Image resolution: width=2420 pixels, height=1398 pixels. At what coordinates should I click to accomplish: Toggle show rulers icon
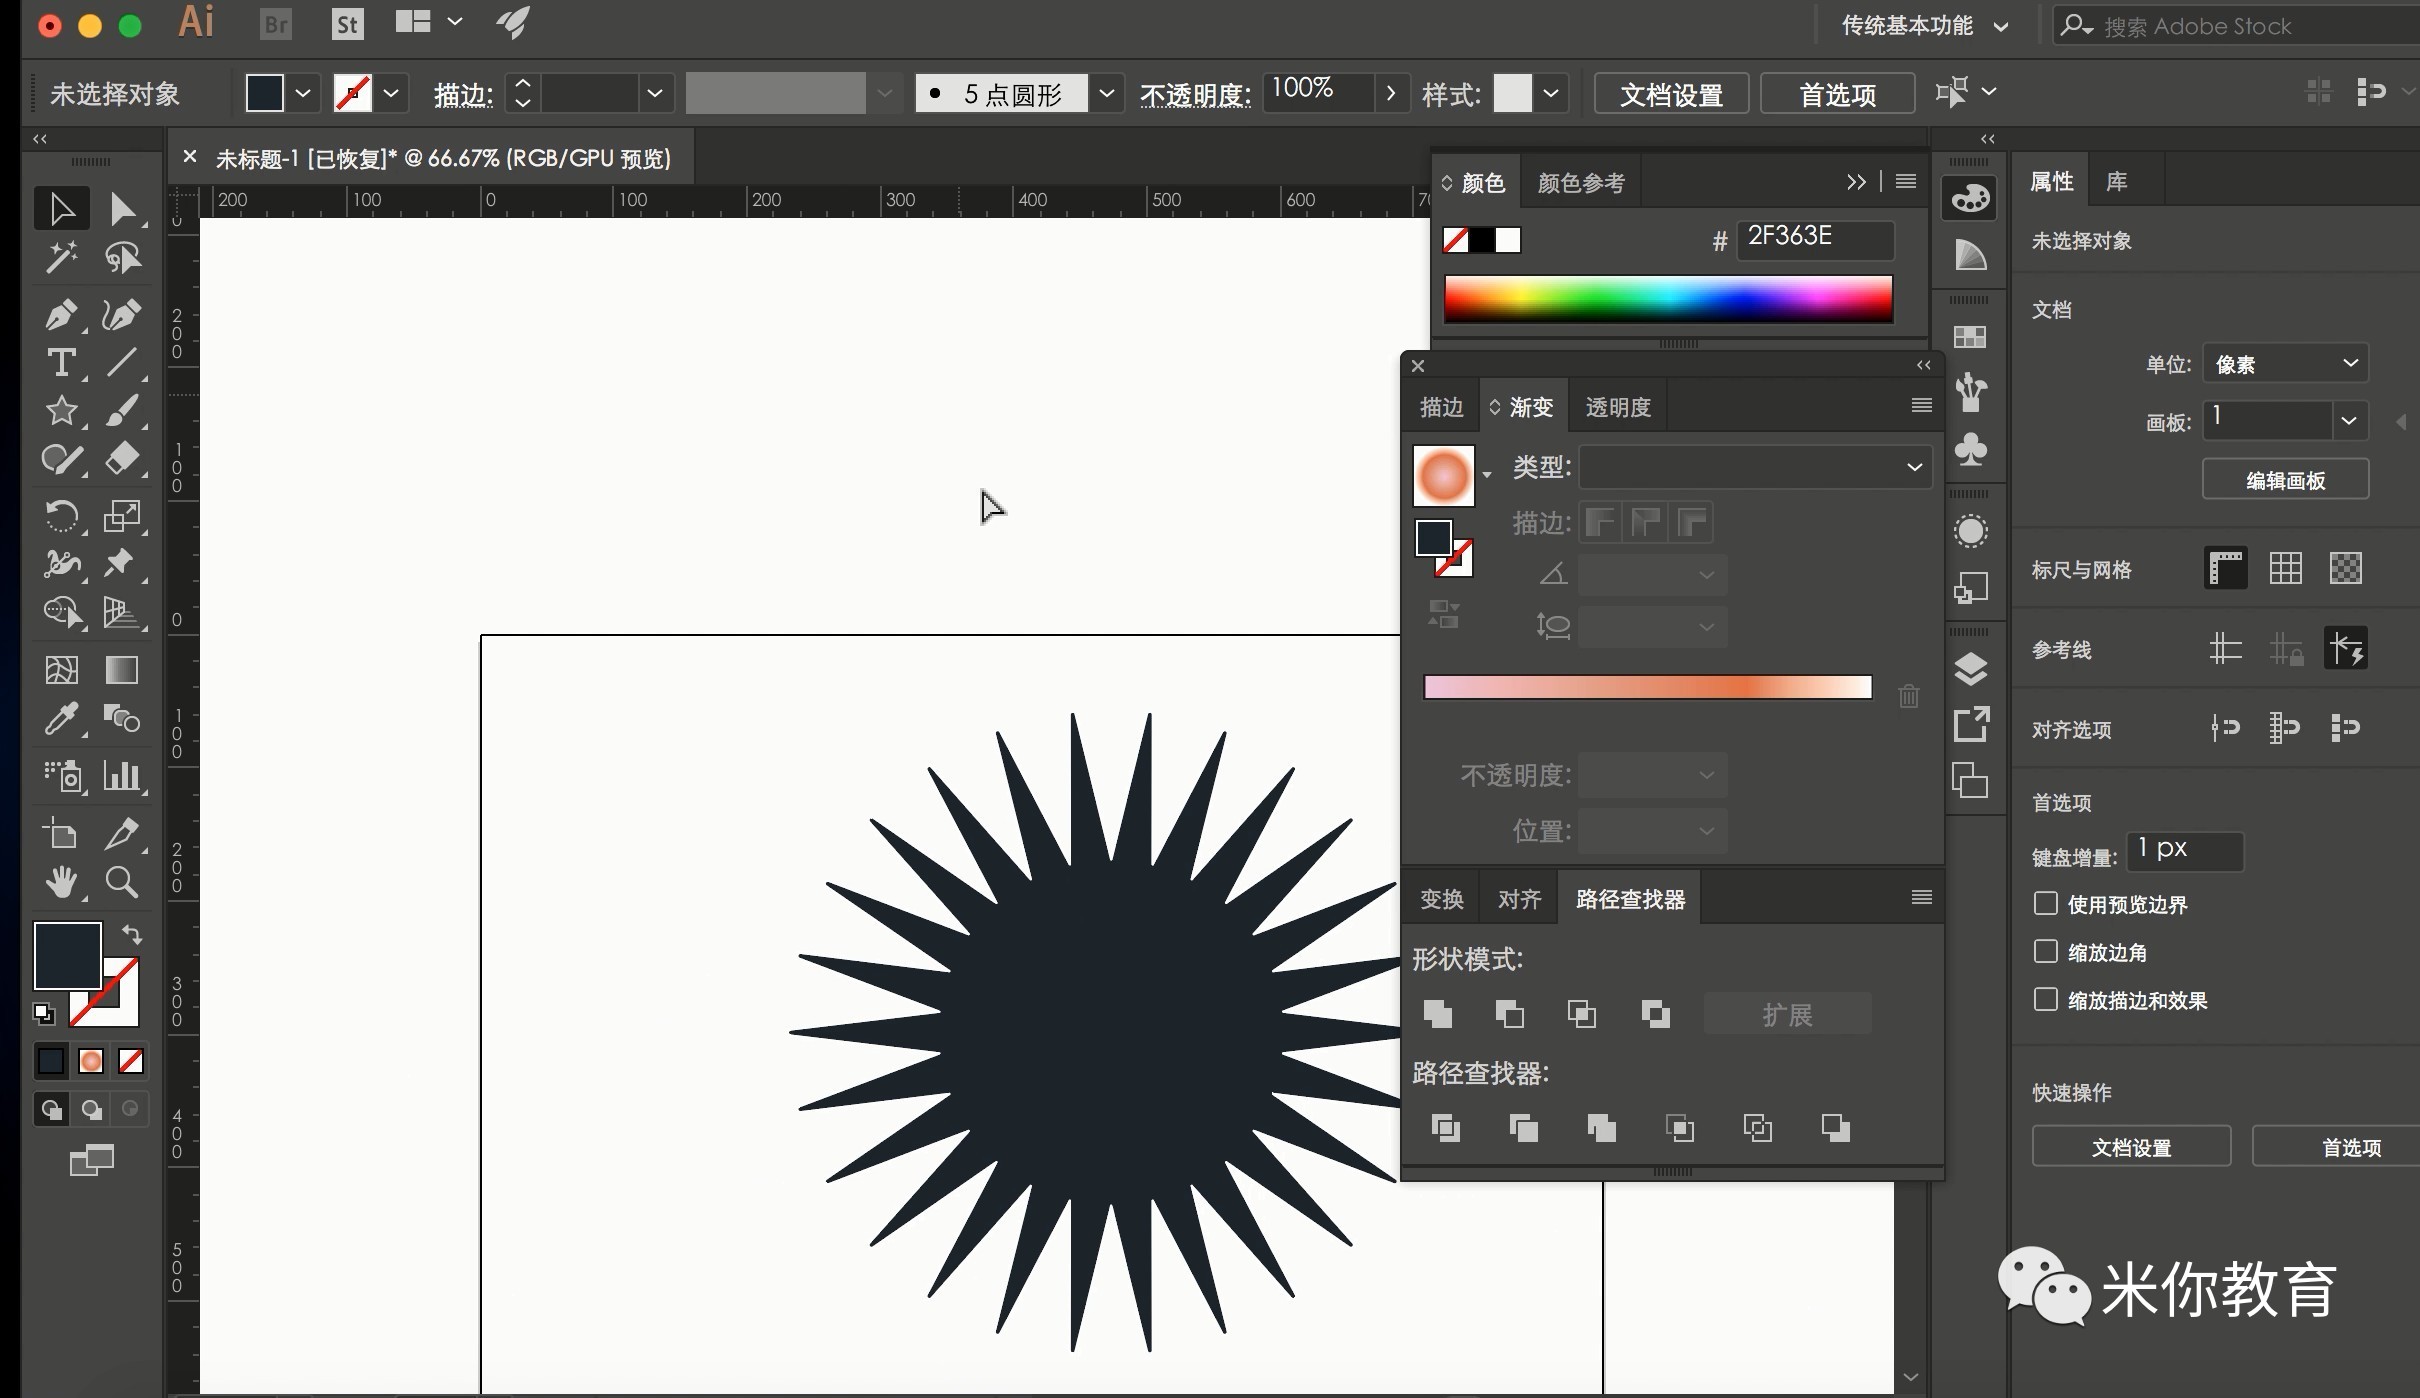tap(2226, 568)
